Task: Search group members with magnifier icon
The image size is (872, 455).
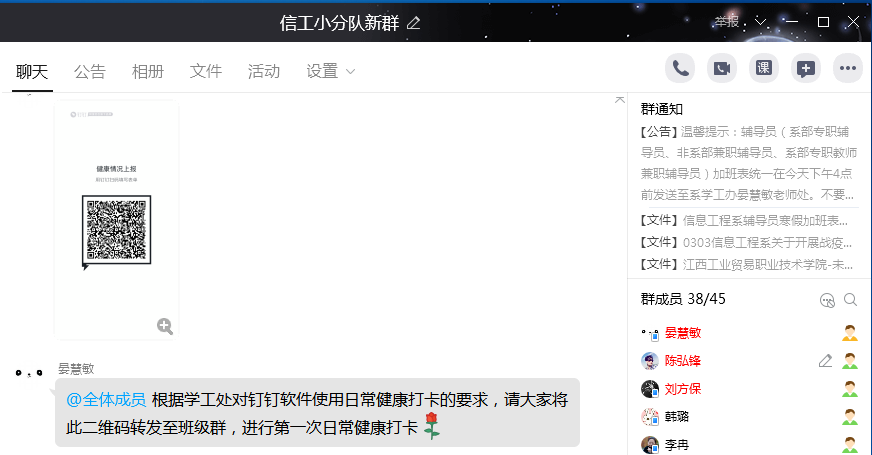Action: [x=850, y=299]
